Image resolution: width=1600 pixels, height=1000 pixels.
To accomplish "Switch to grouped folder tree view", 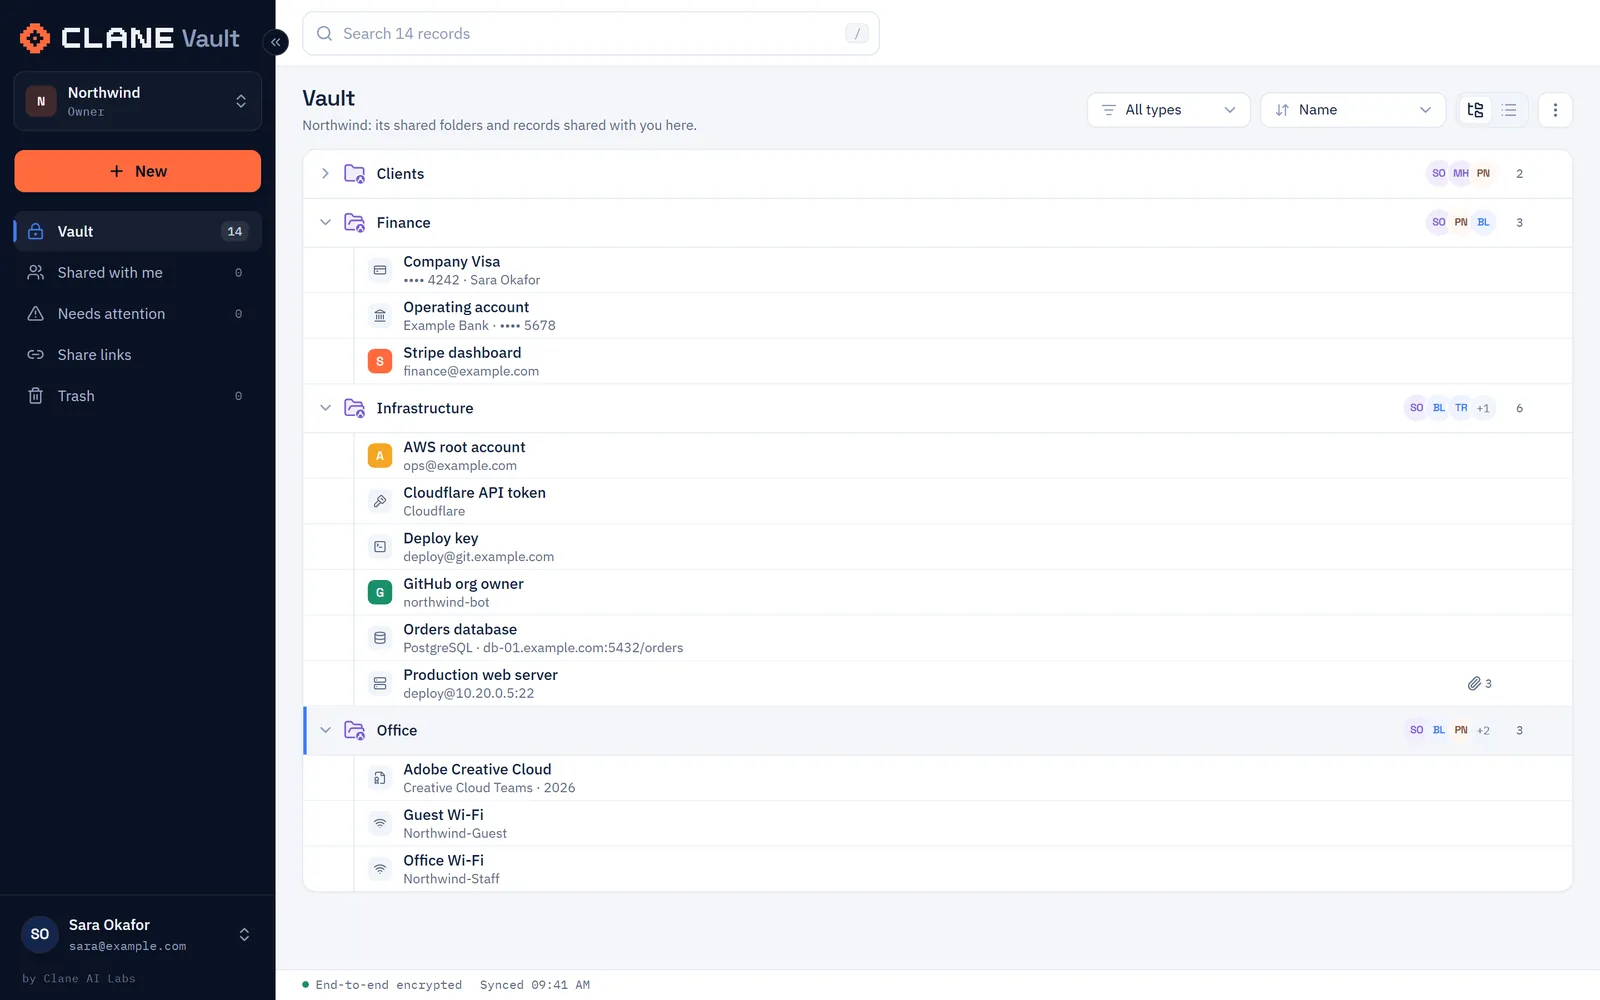I will (x=1475, y=110).
